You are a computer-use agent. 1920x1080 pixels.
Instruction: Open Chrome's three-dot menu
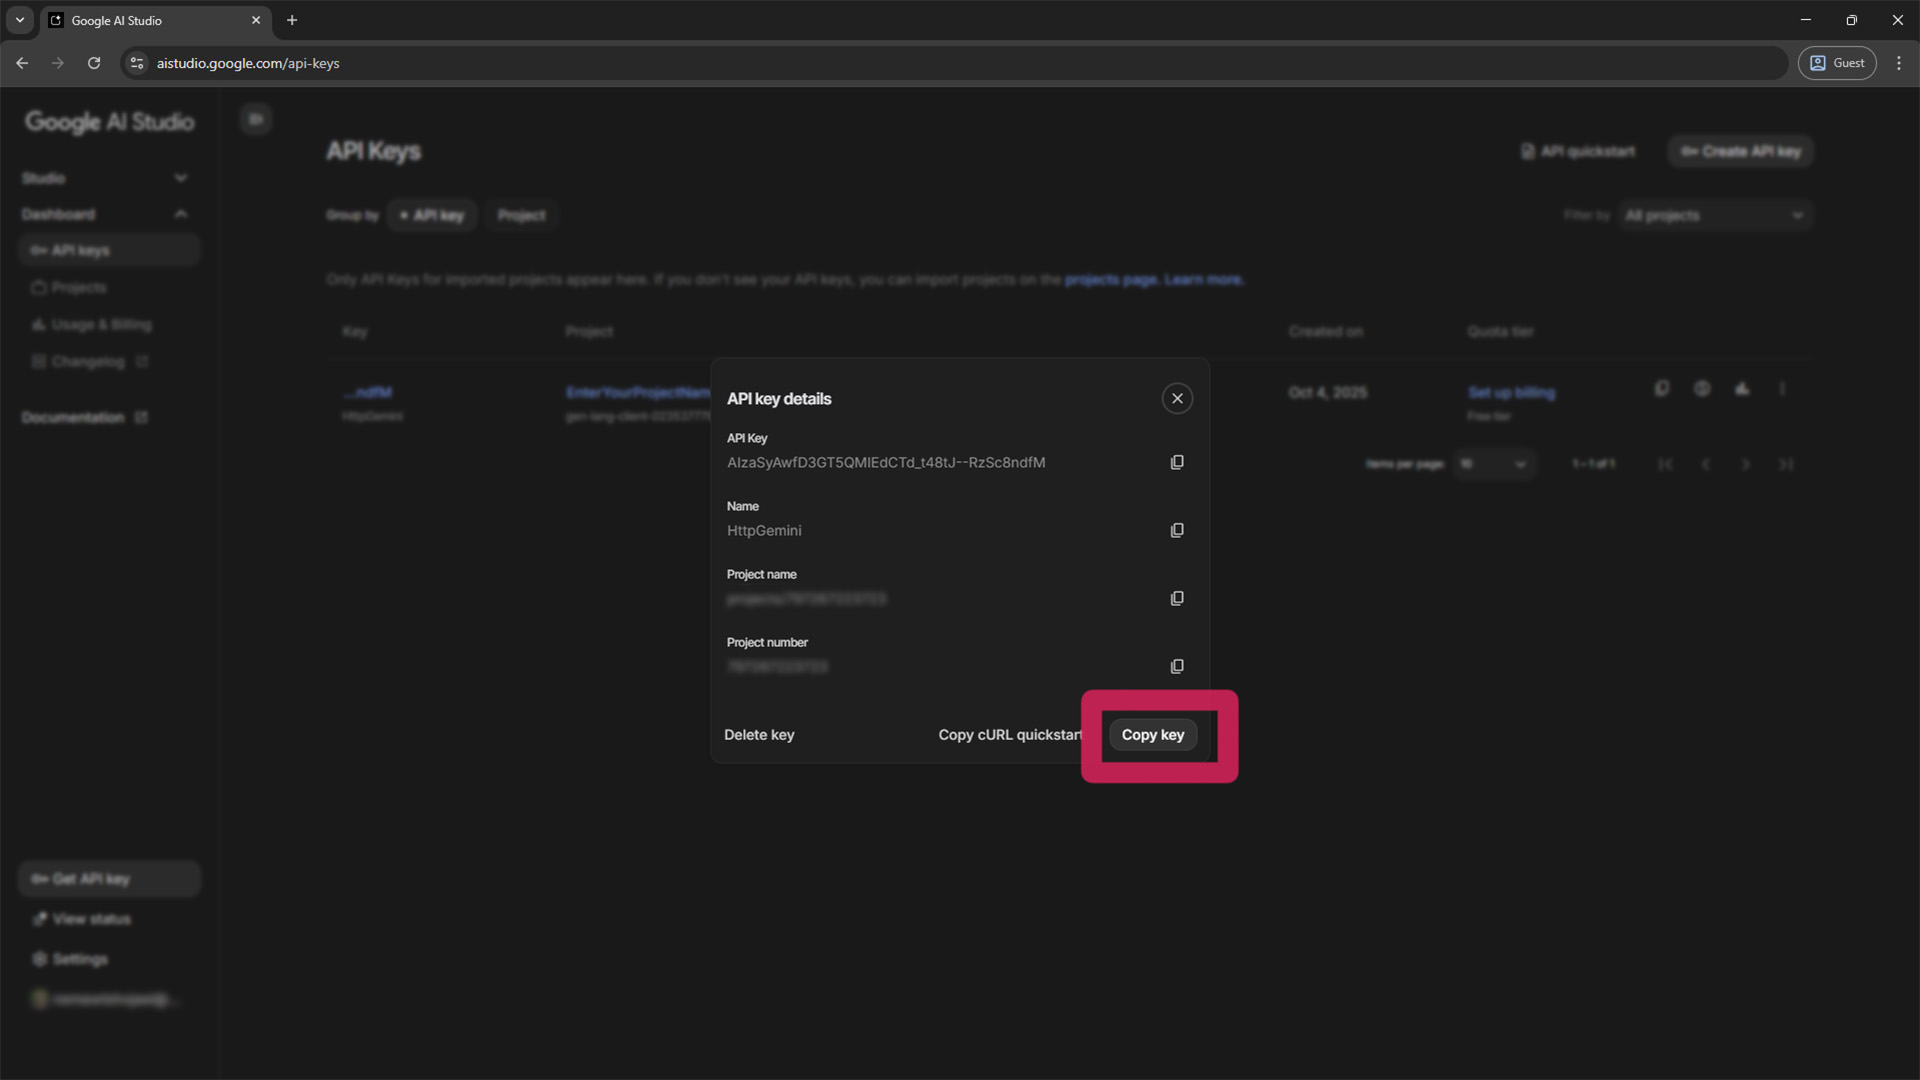click(1899, 63)
